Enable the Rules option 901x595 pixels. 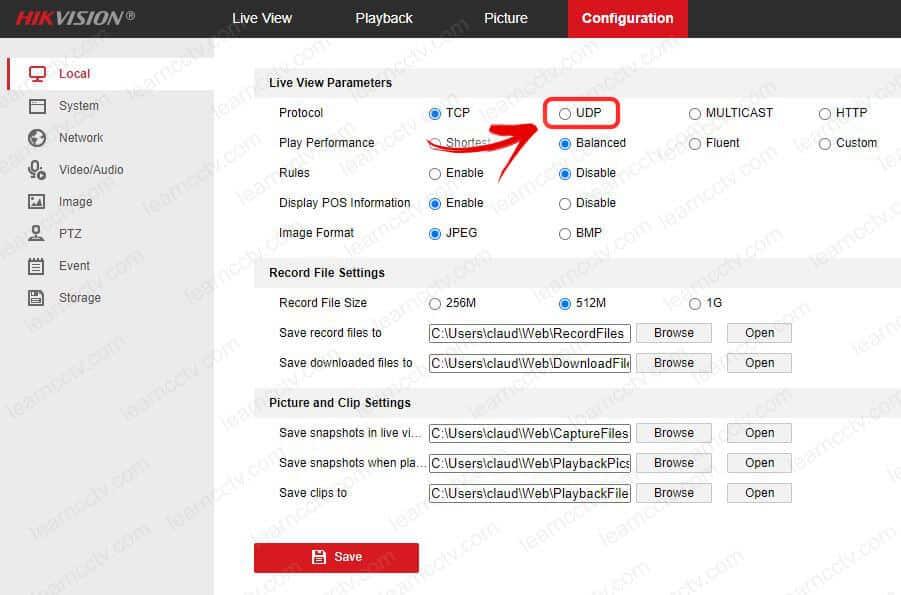435,173
